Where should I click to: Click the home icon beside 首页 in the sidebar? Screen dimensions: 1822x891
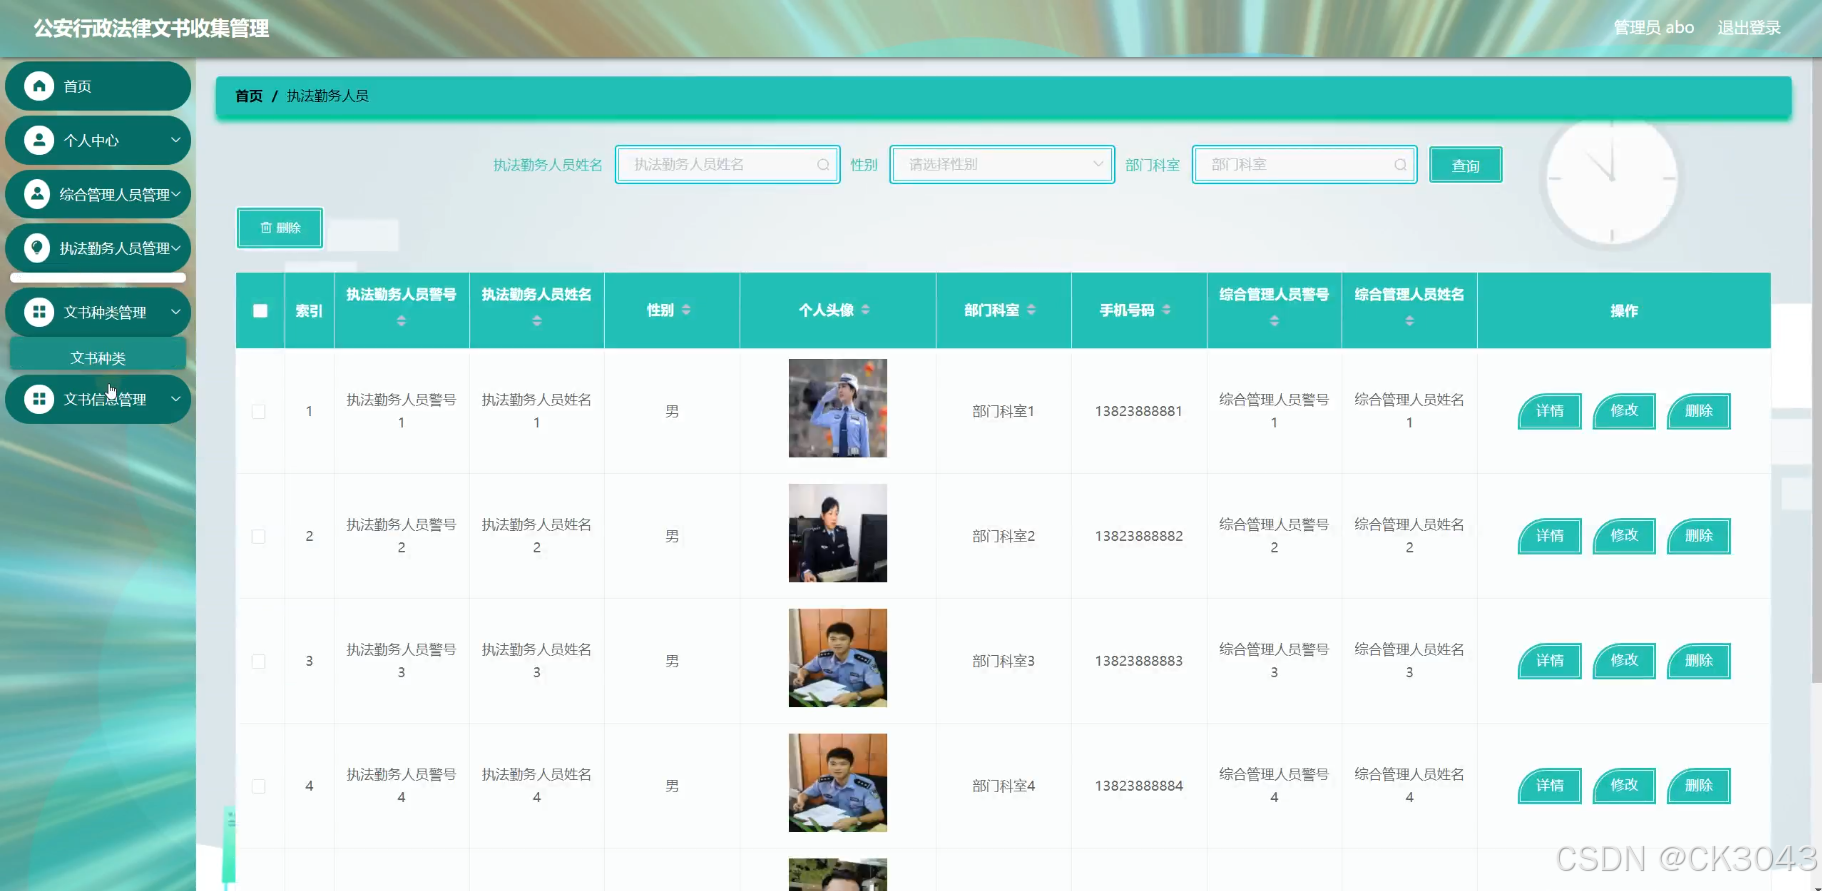(38, 86)
